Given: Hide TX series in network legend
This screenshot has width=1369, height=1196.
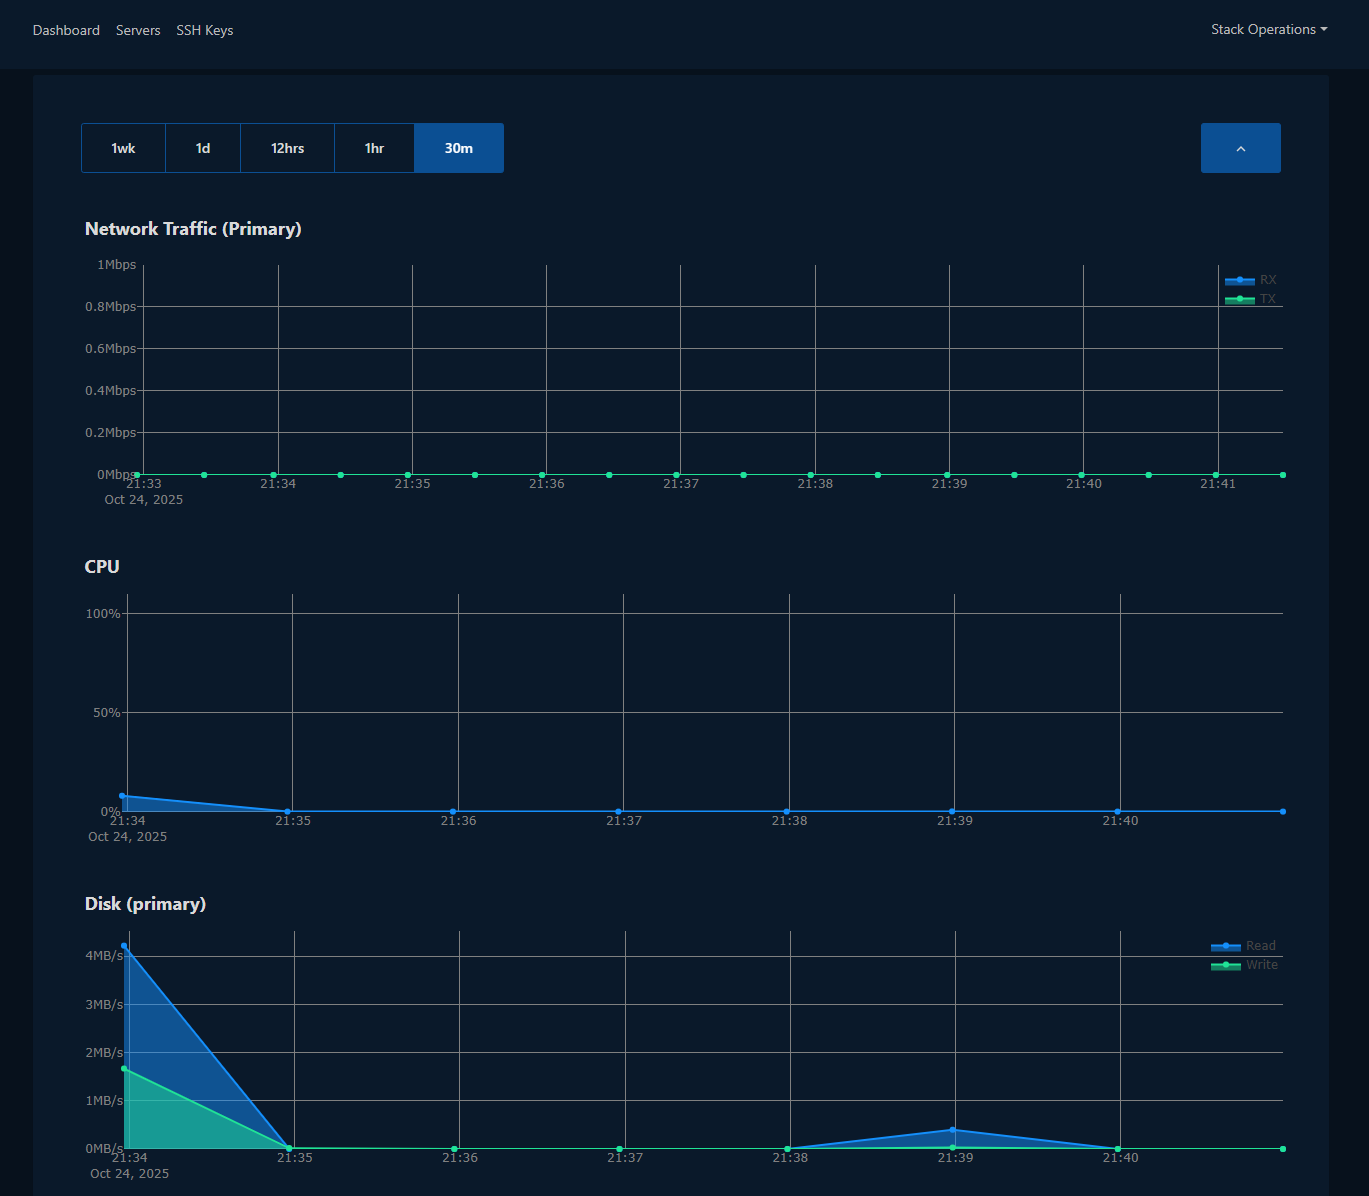Looking at the screenshot, I should pyautogui.click(x=1252, y=299).
